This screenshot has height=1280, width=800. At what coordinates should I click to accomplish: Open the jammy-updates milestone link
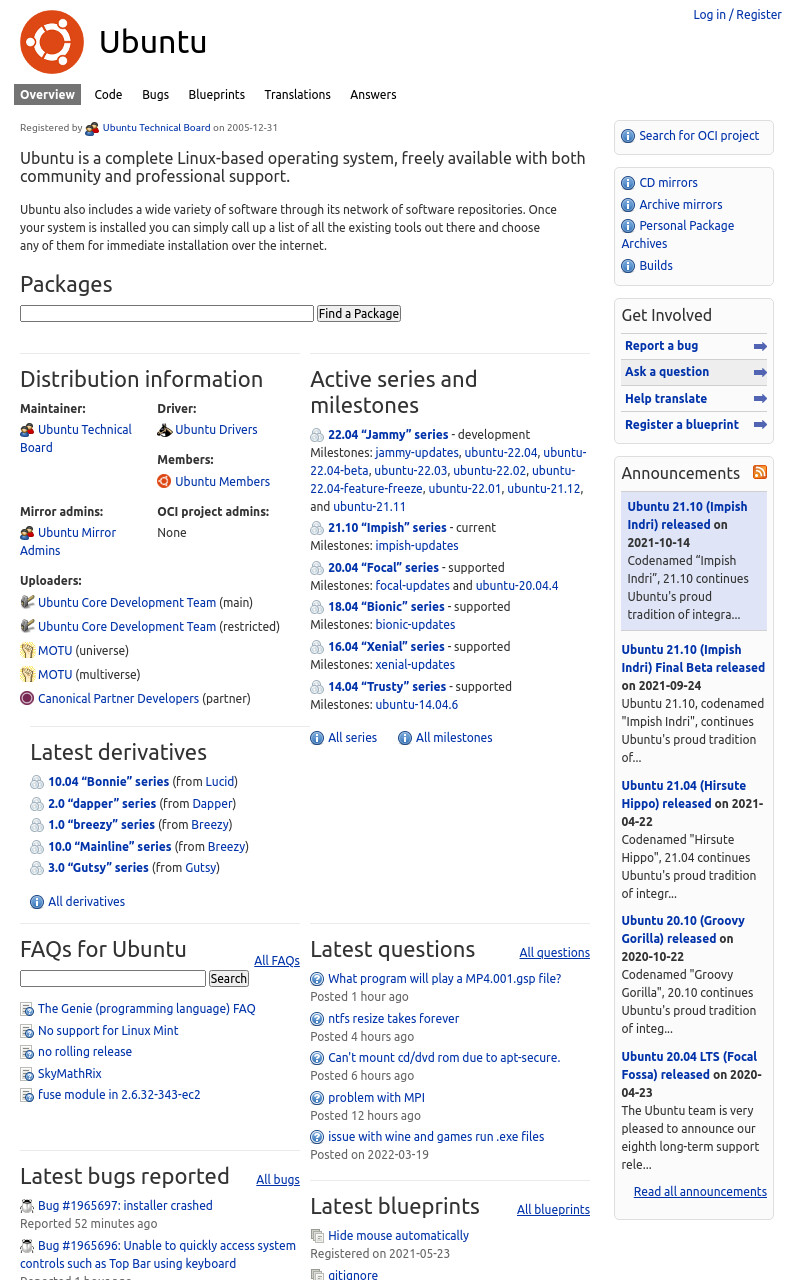tap(417, 453)
